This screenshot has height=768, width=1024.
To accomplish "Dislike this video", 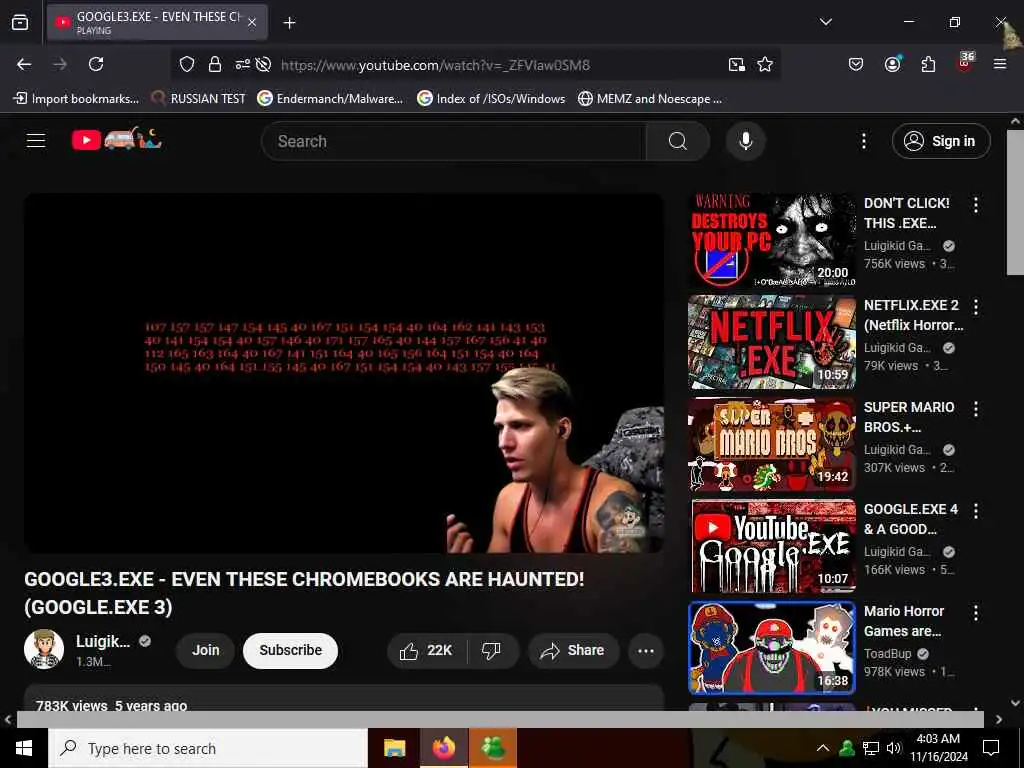I will pos(491,650).
